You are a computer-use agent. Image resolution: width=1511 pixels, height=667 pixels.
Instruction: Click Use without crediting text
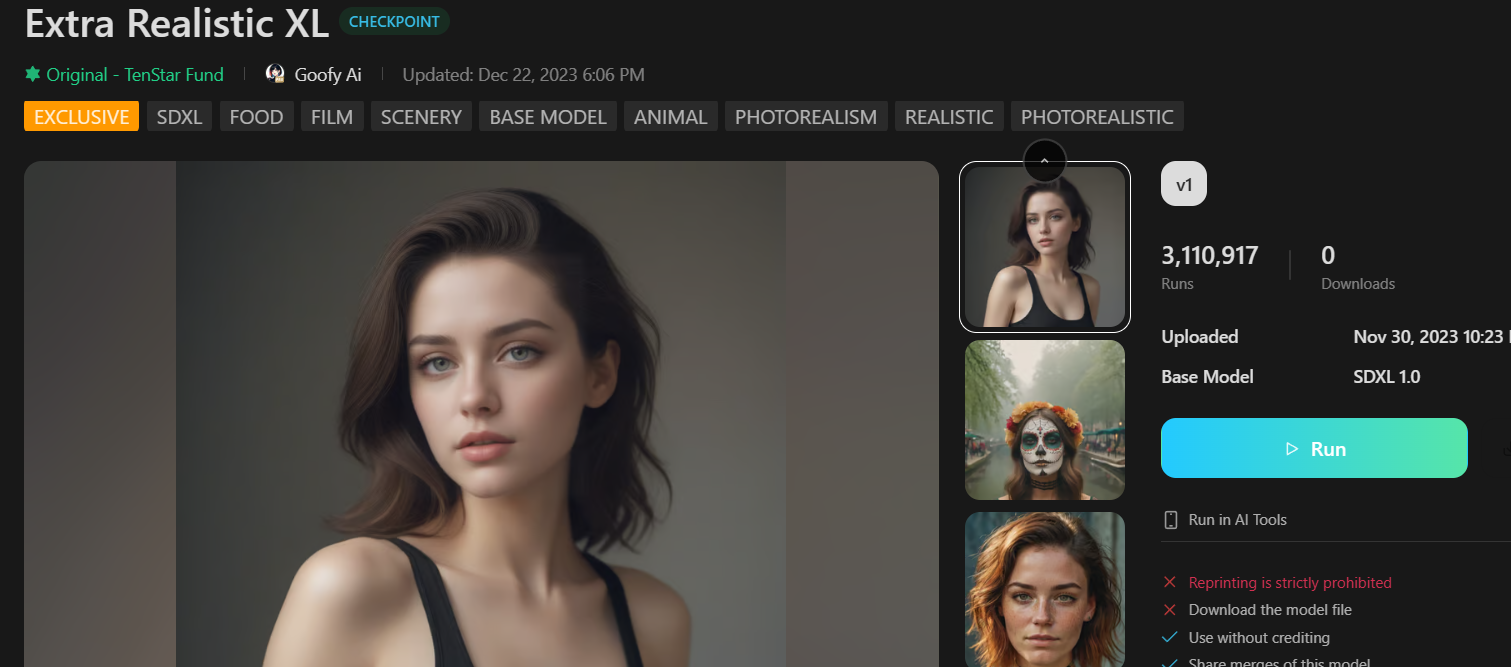(x=1259, y=637)
